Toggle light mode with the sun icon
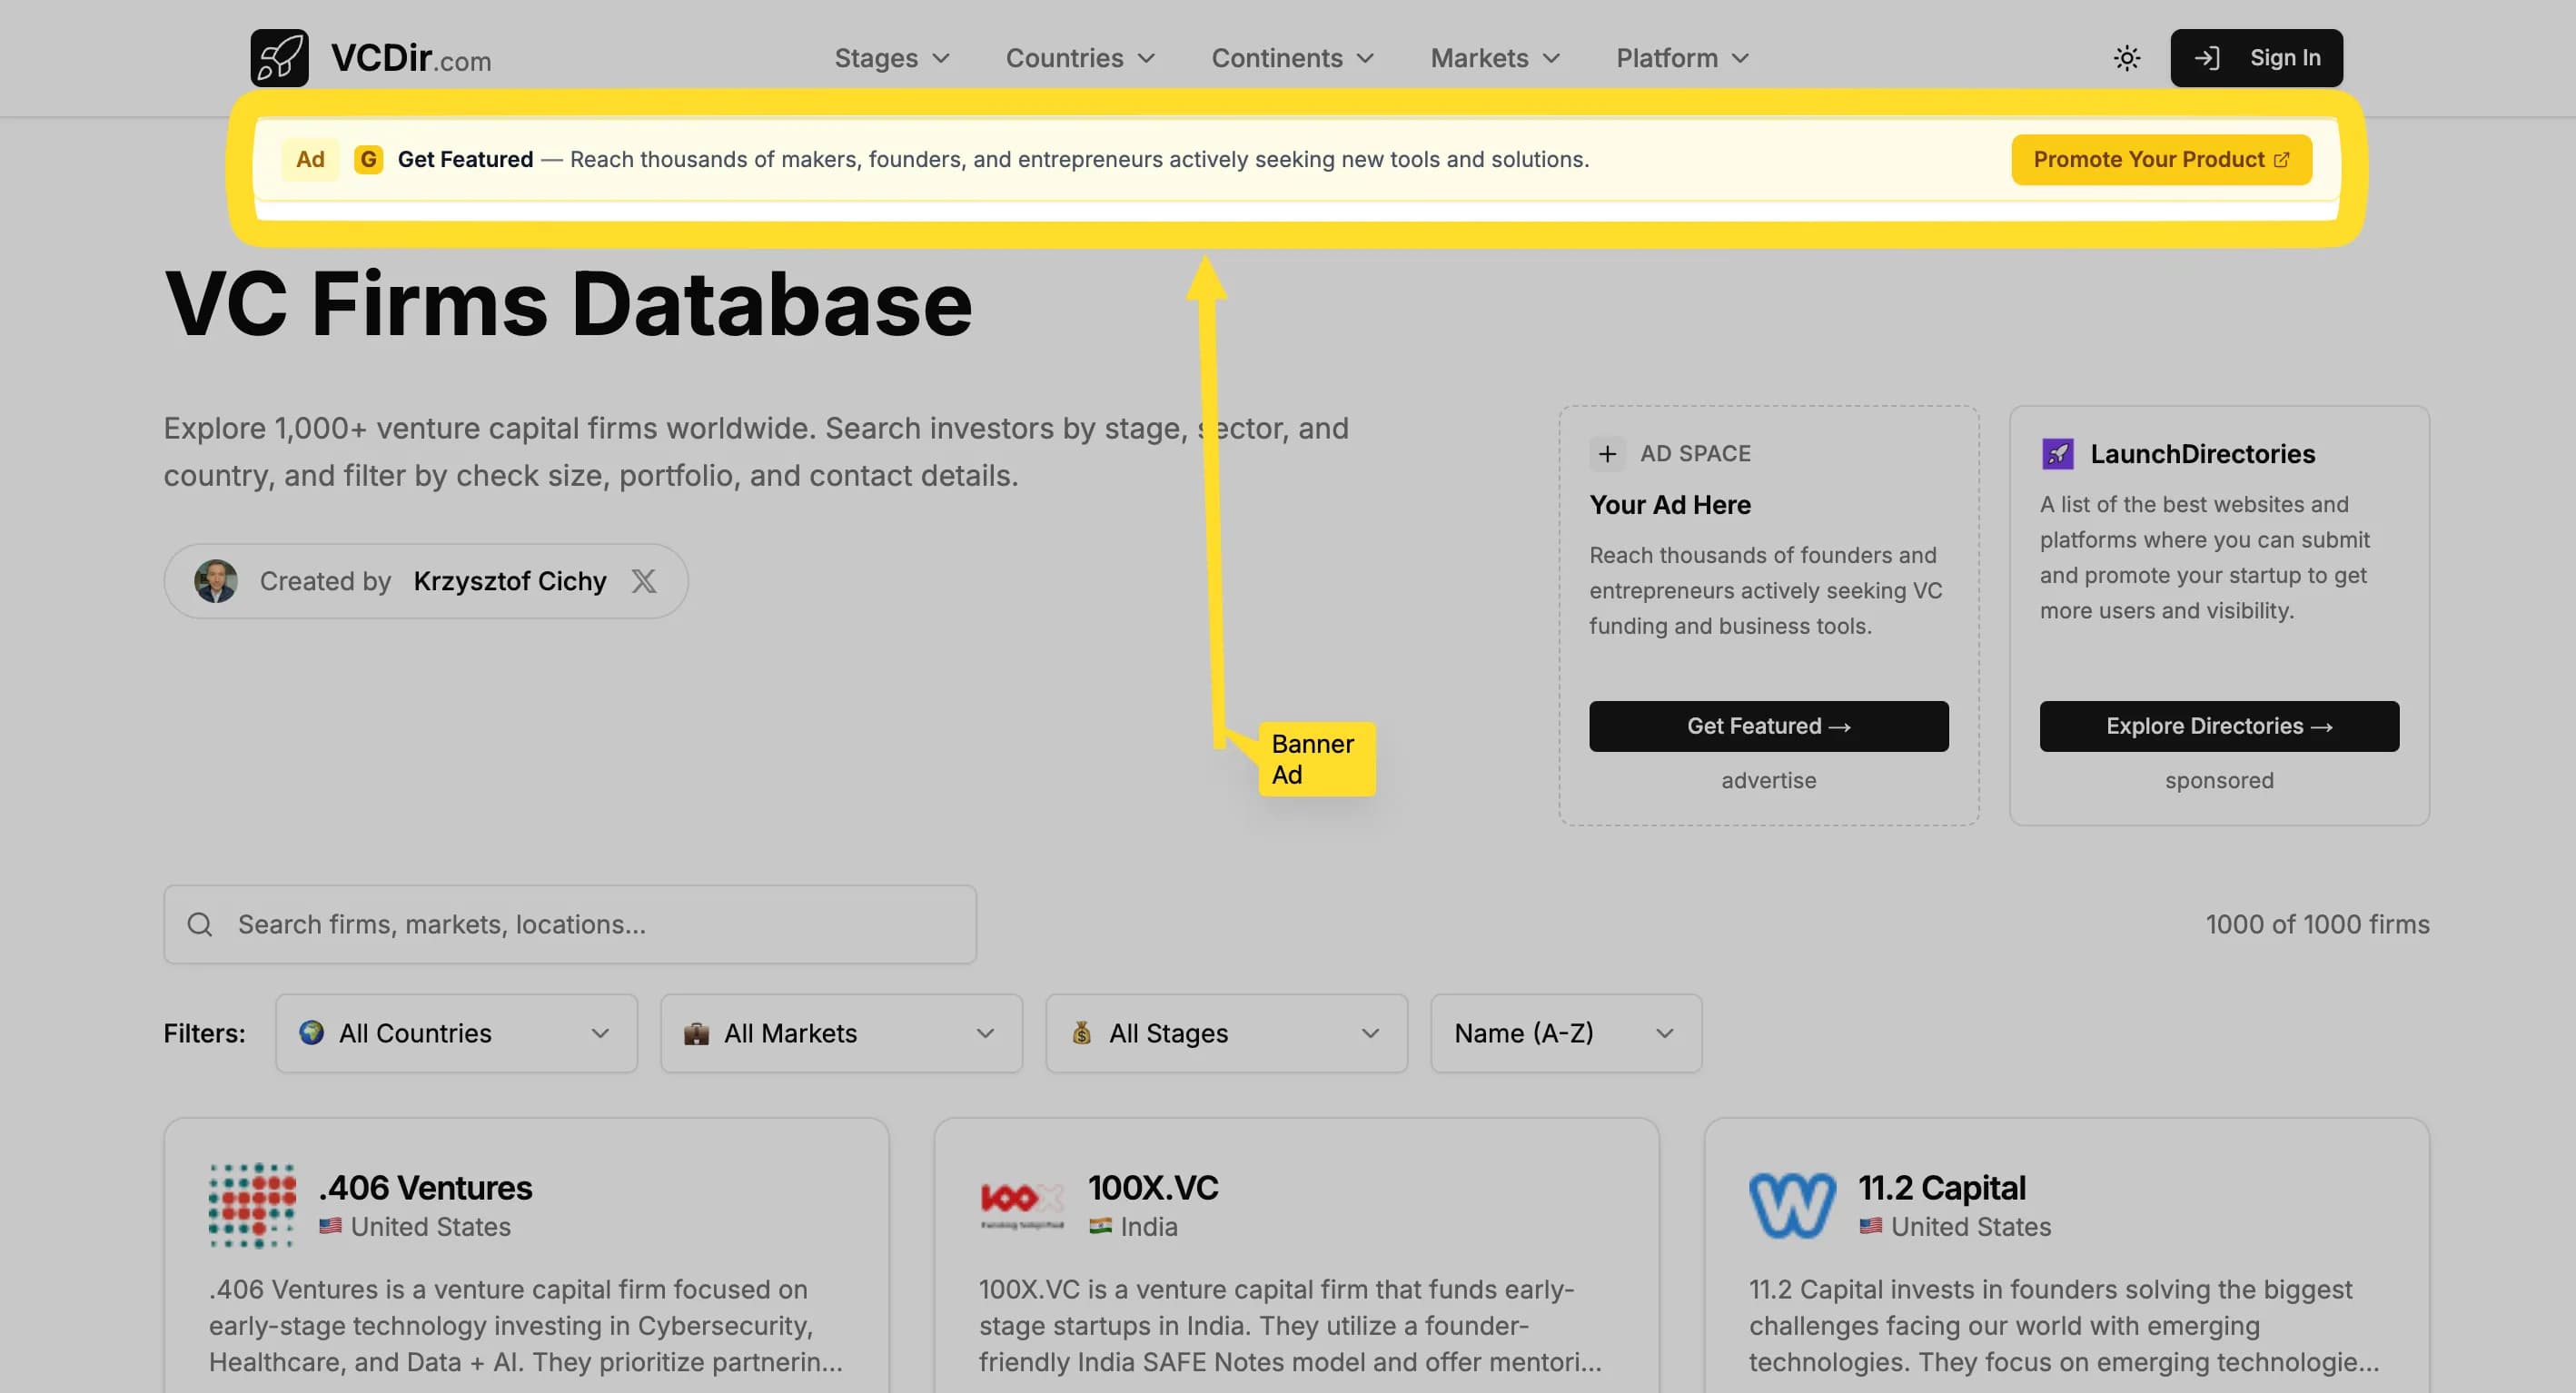This screenshot has height=1393, width=2576. (x=2126, y=57)
